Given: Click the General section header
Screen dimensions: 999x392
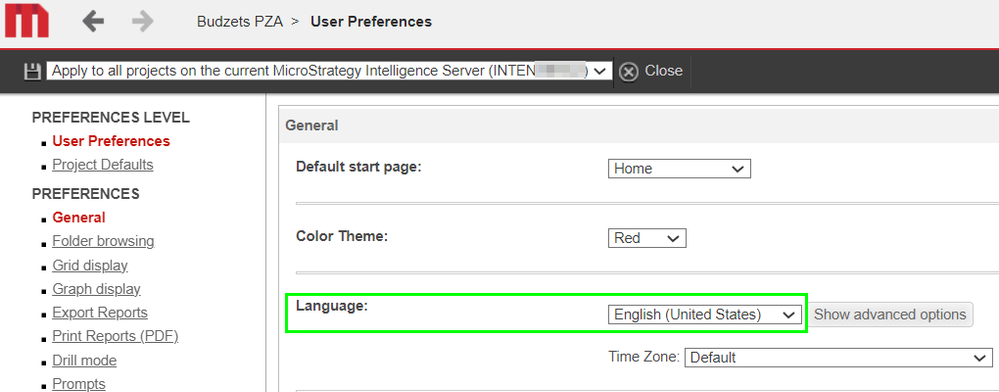Looking at the screenshot, I should pos(312,126).
